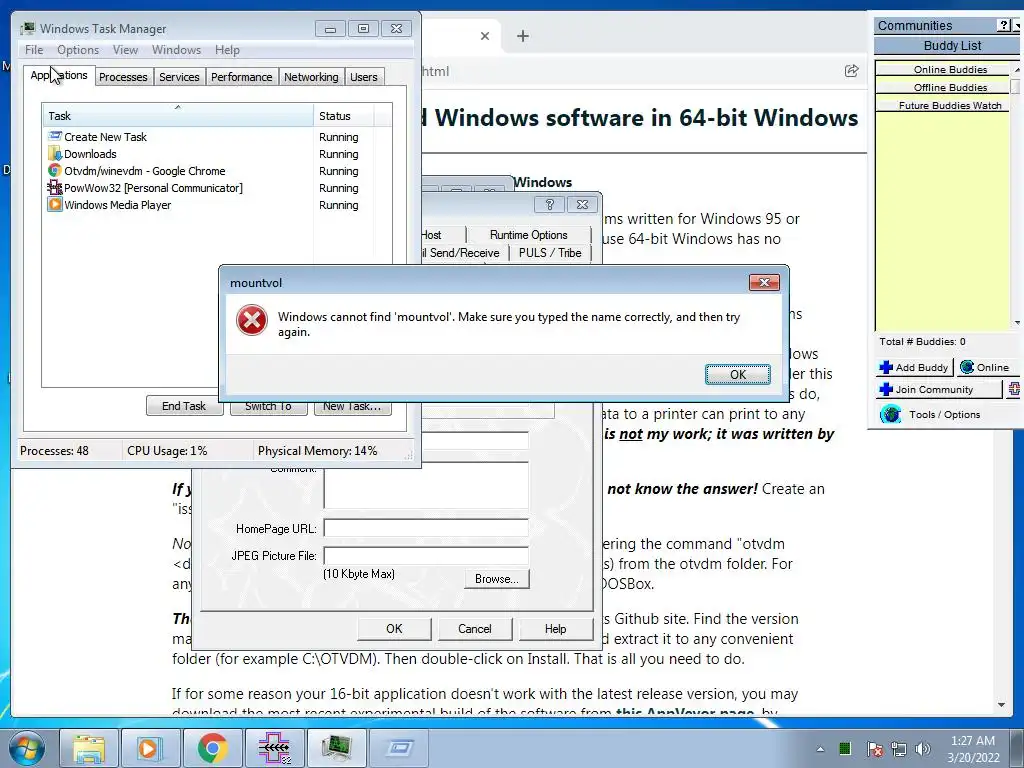Select the Applications tab in Task Manager
This screenshot has height=768, width=1024.
tap(59, 75)
